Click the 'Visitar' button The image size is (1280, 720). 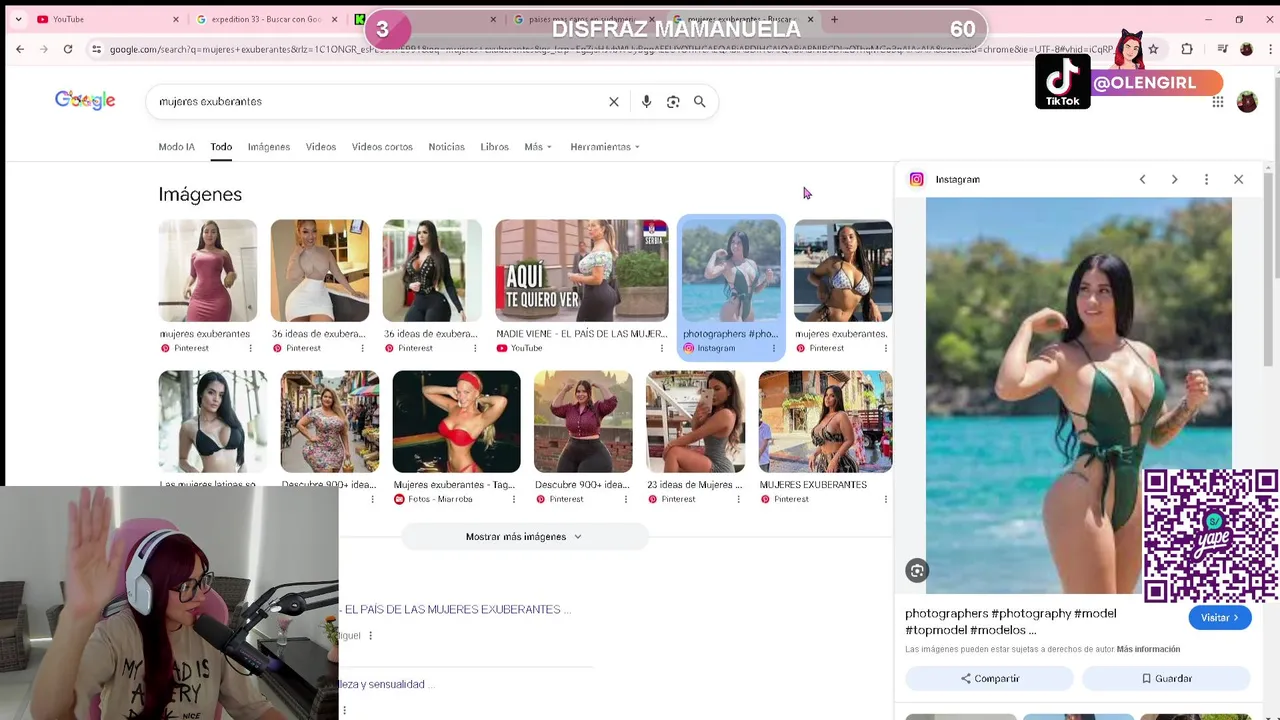[x=1220, y=618]
